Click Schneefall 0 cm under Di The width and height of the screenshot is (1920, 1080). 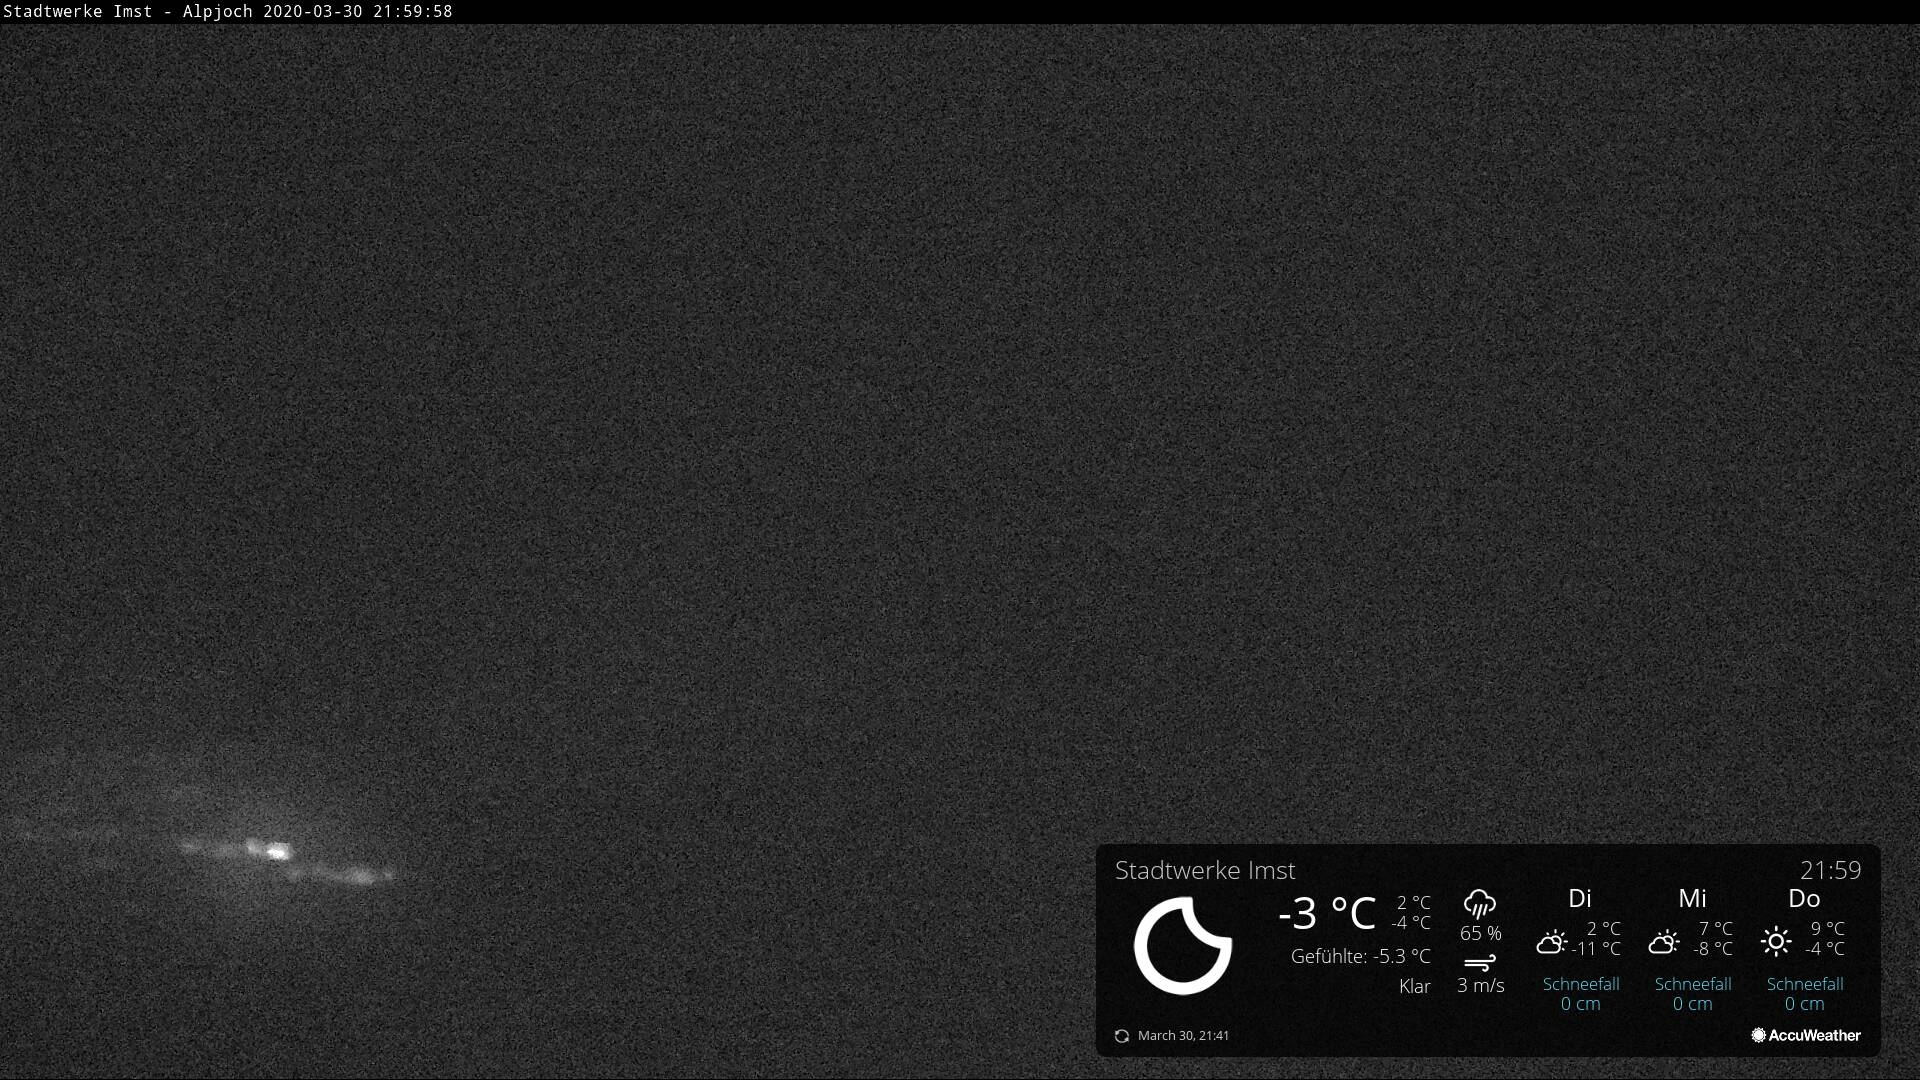(x=1581, y=993)
